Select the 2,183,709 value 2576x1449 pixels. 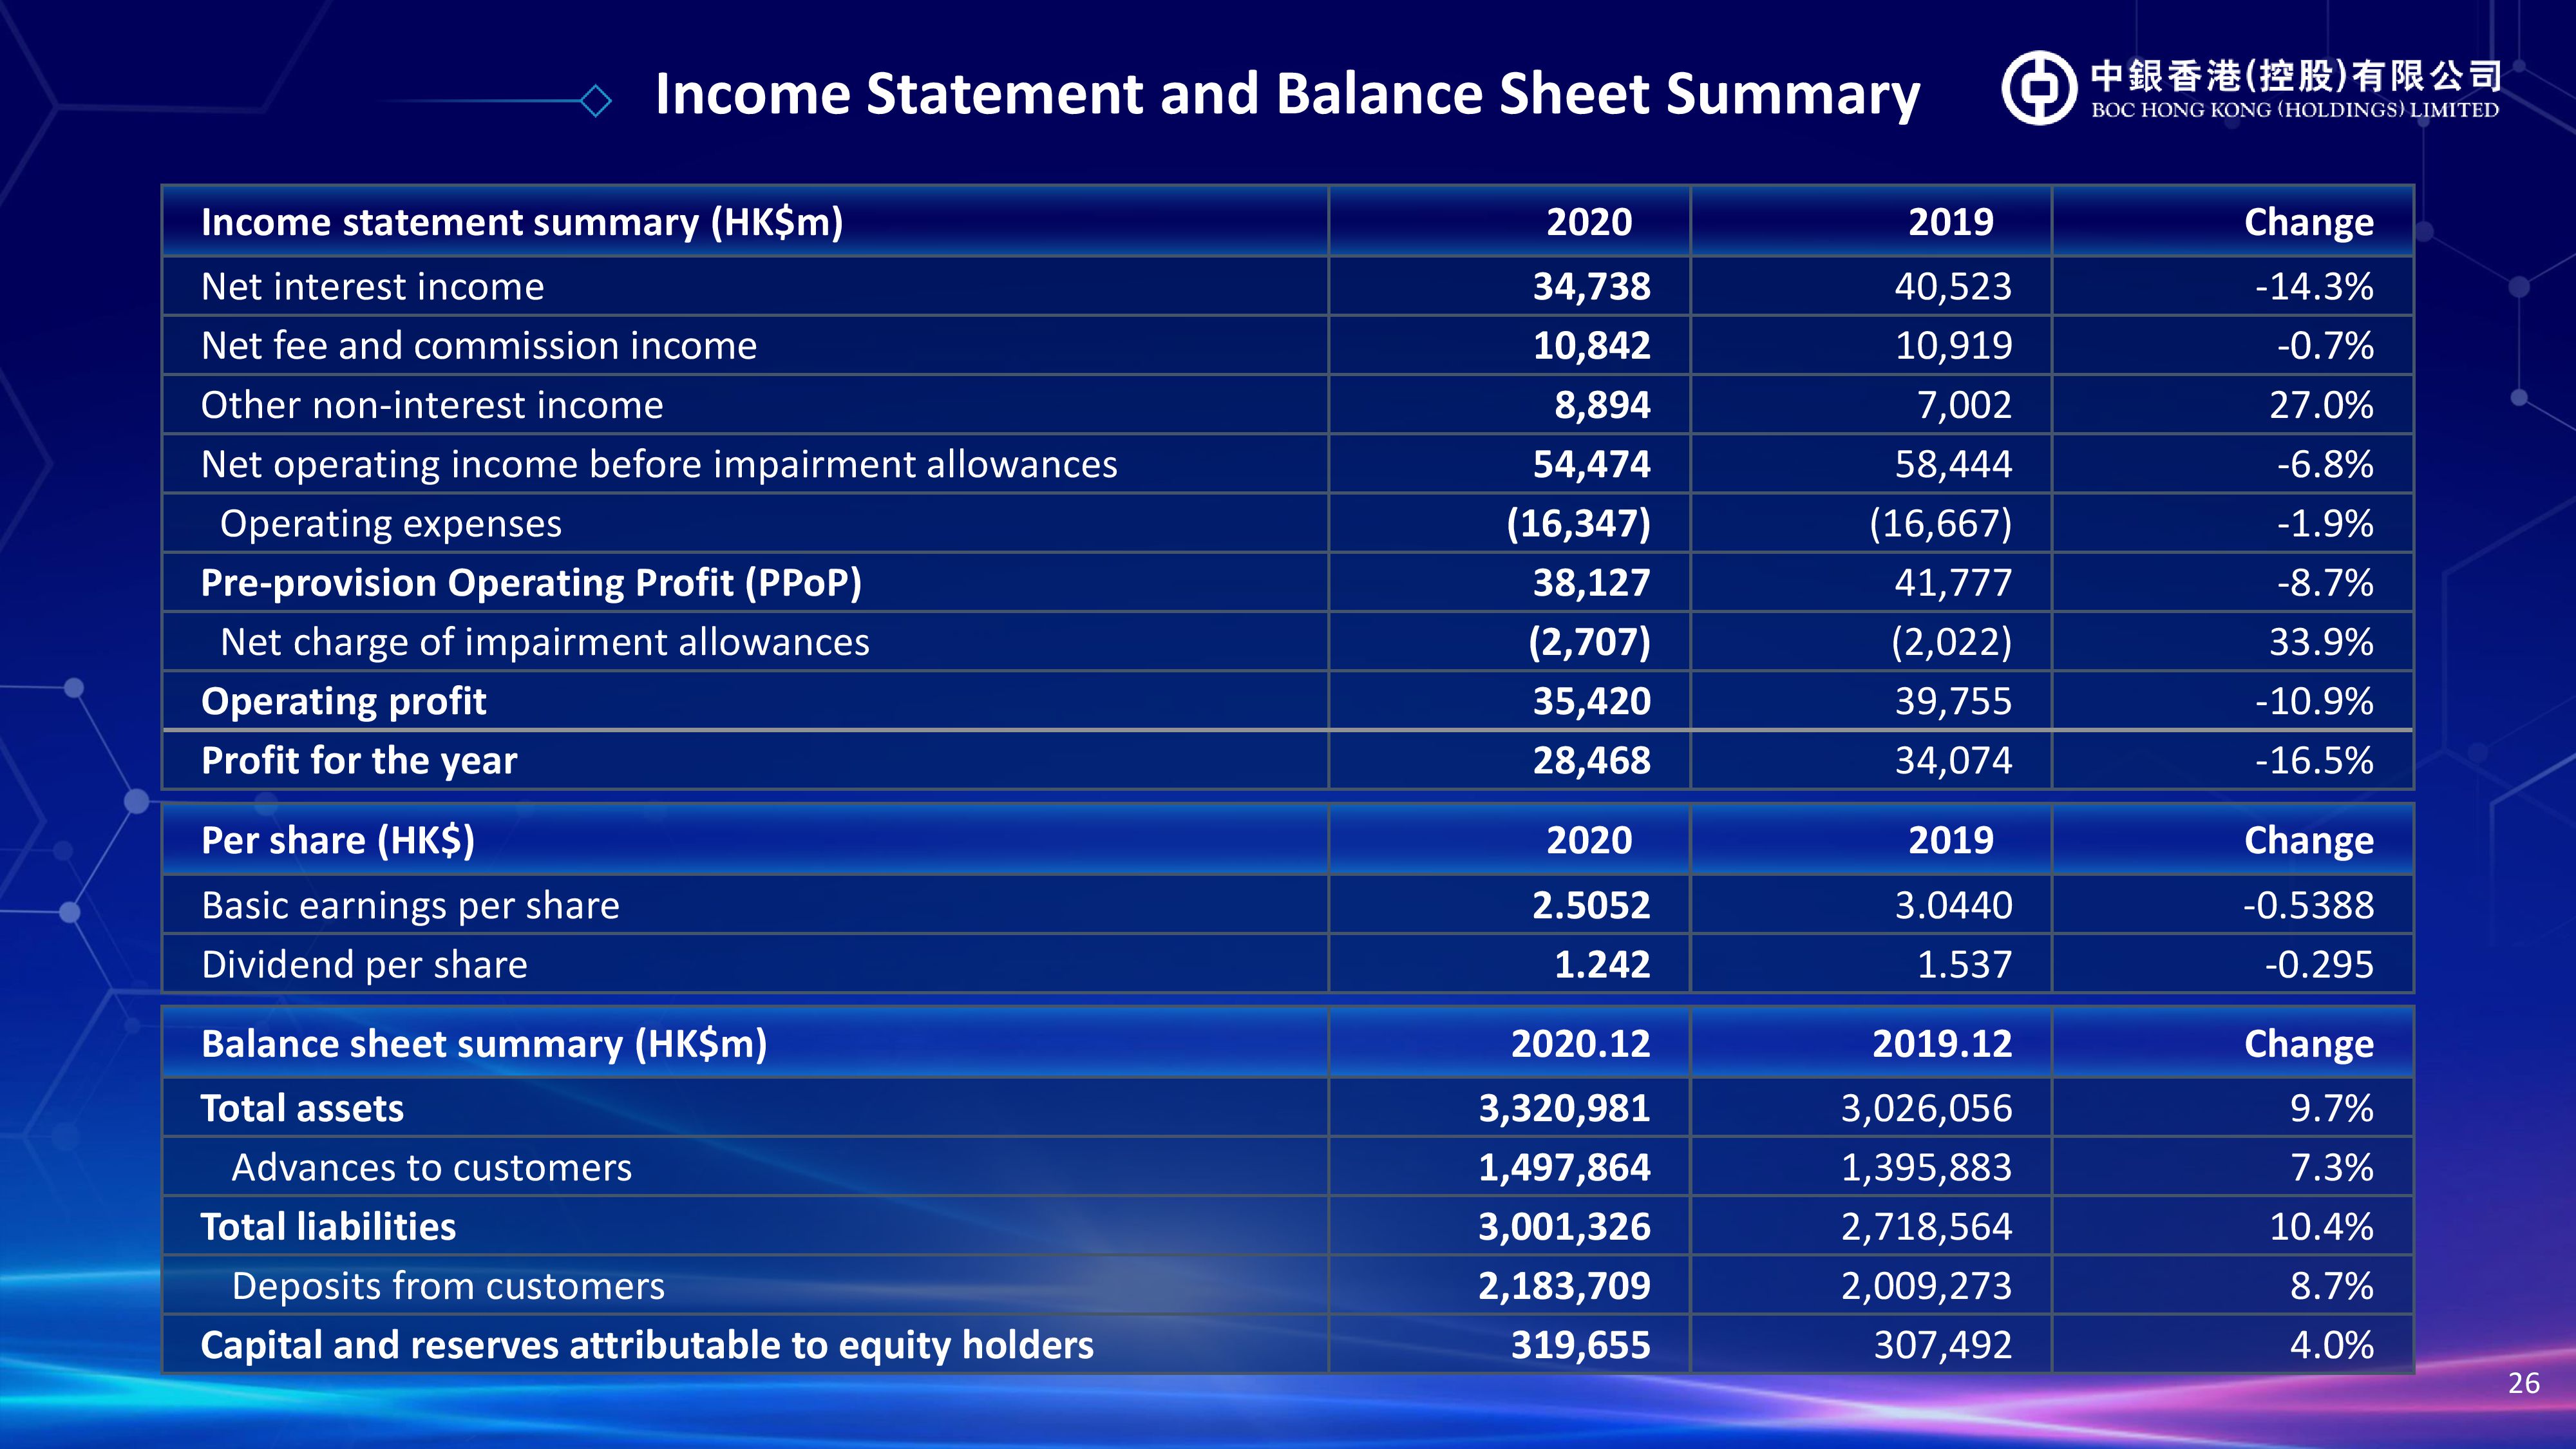(x=1565, y=1287)
